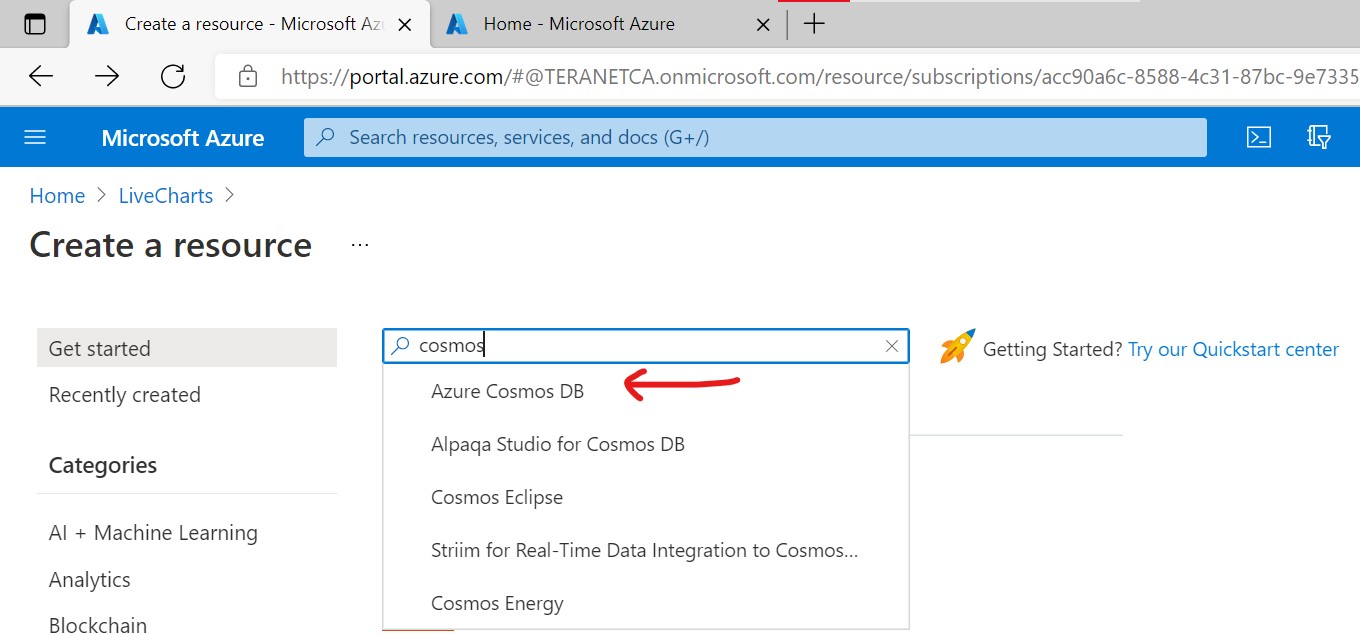Screen dimensions: 1360x634
Task: Choose Alpaqa Studio for Cosmos DB suggestion
Action: [x=557, y=444]
